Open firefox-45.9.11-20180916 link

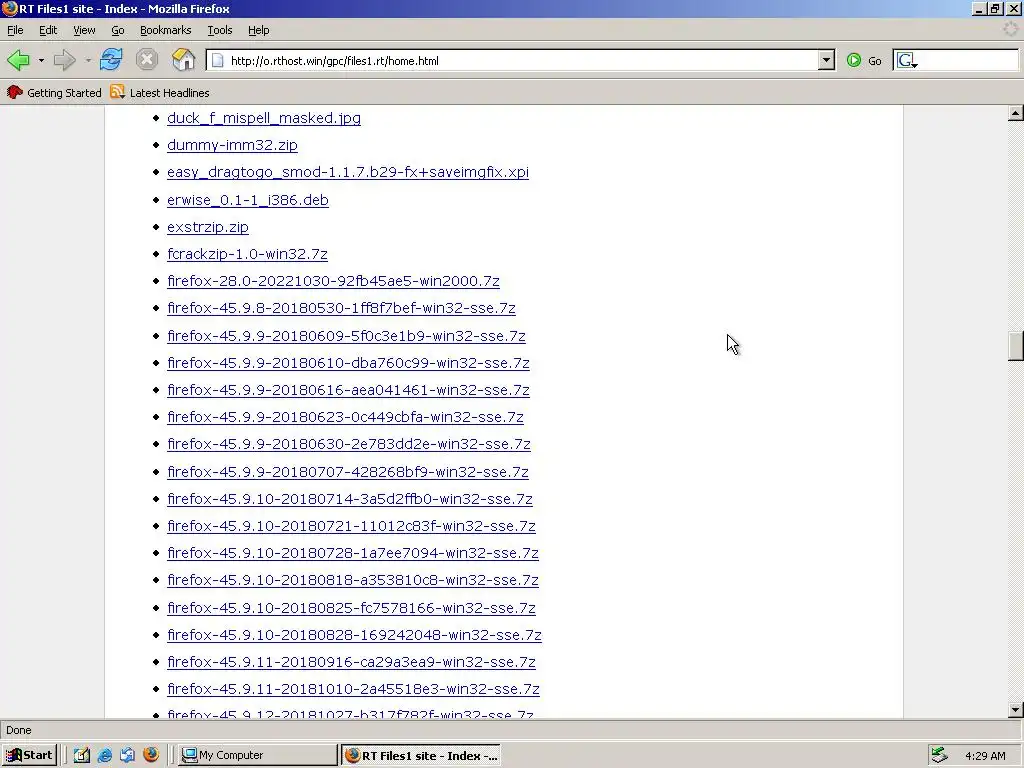pos(351,662)
